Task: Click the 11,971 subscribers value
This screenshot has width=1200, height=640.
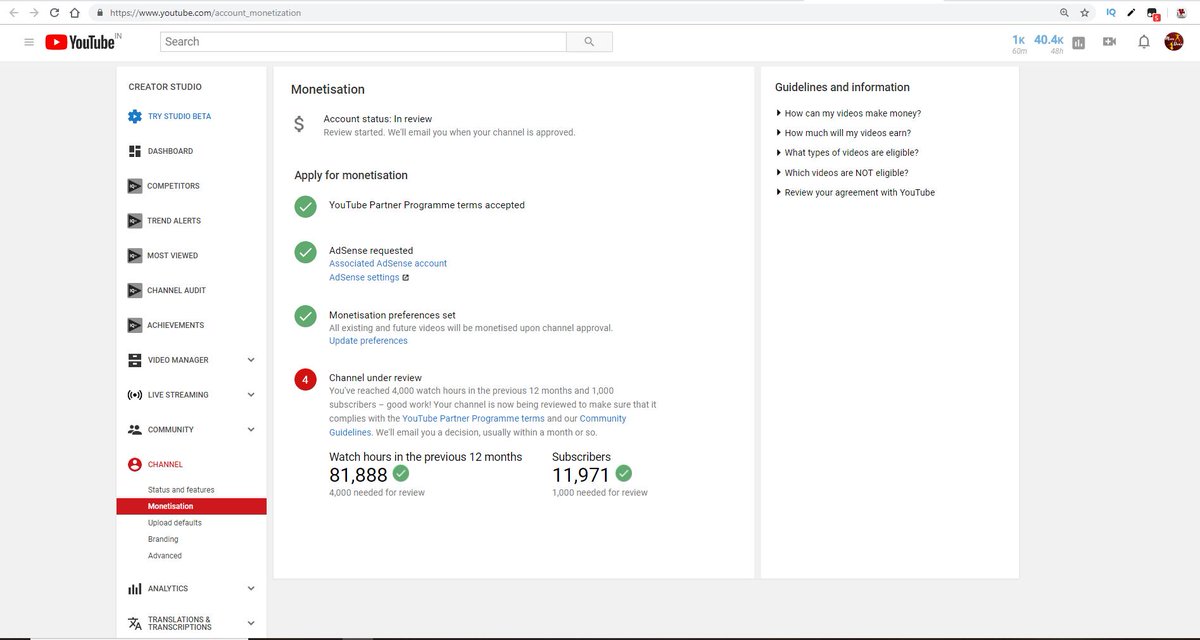Action: [581, 475]
